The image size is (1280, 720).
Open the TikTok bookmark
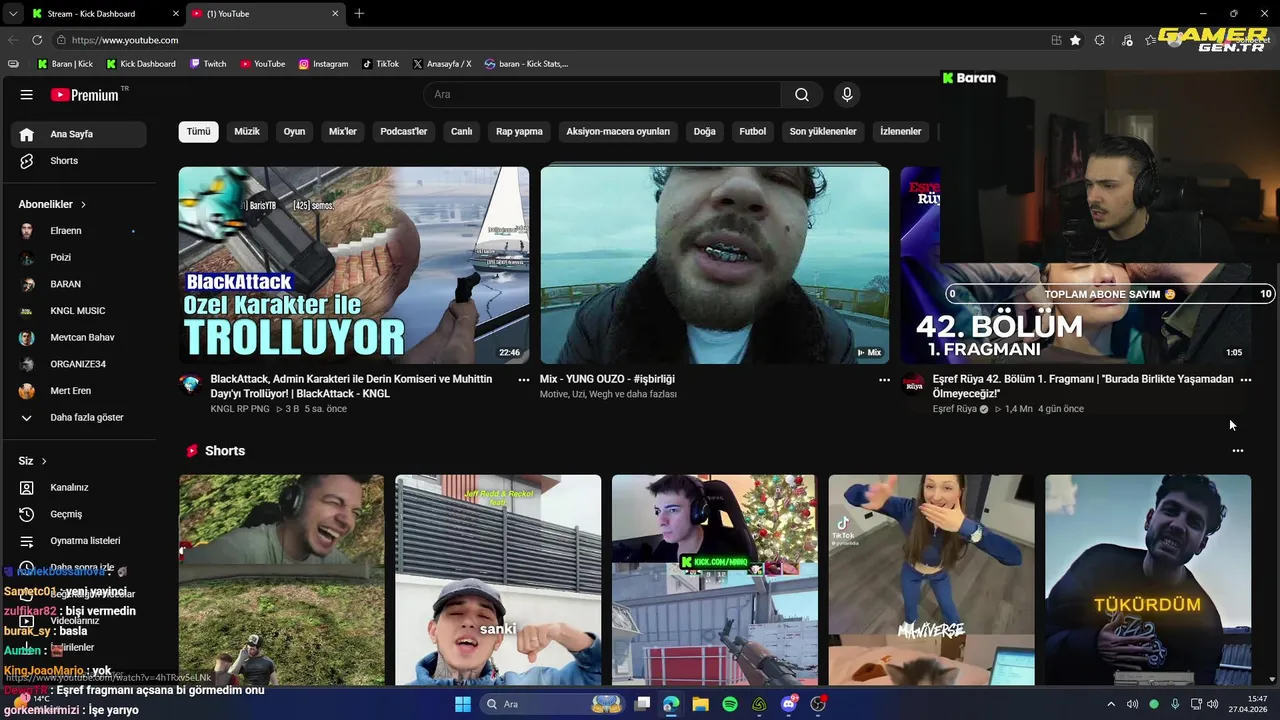[380, 64]
